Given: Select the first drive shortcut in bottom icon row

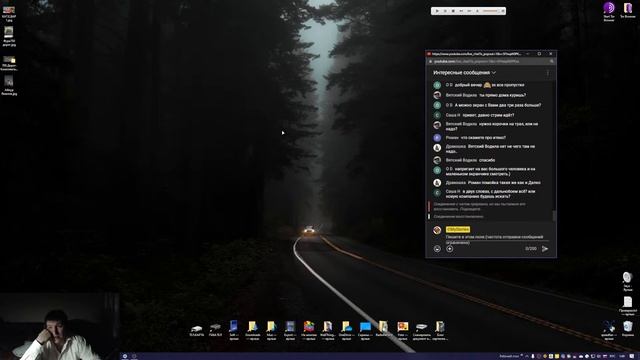Looking at the screenshot, I should pos(197,330).
